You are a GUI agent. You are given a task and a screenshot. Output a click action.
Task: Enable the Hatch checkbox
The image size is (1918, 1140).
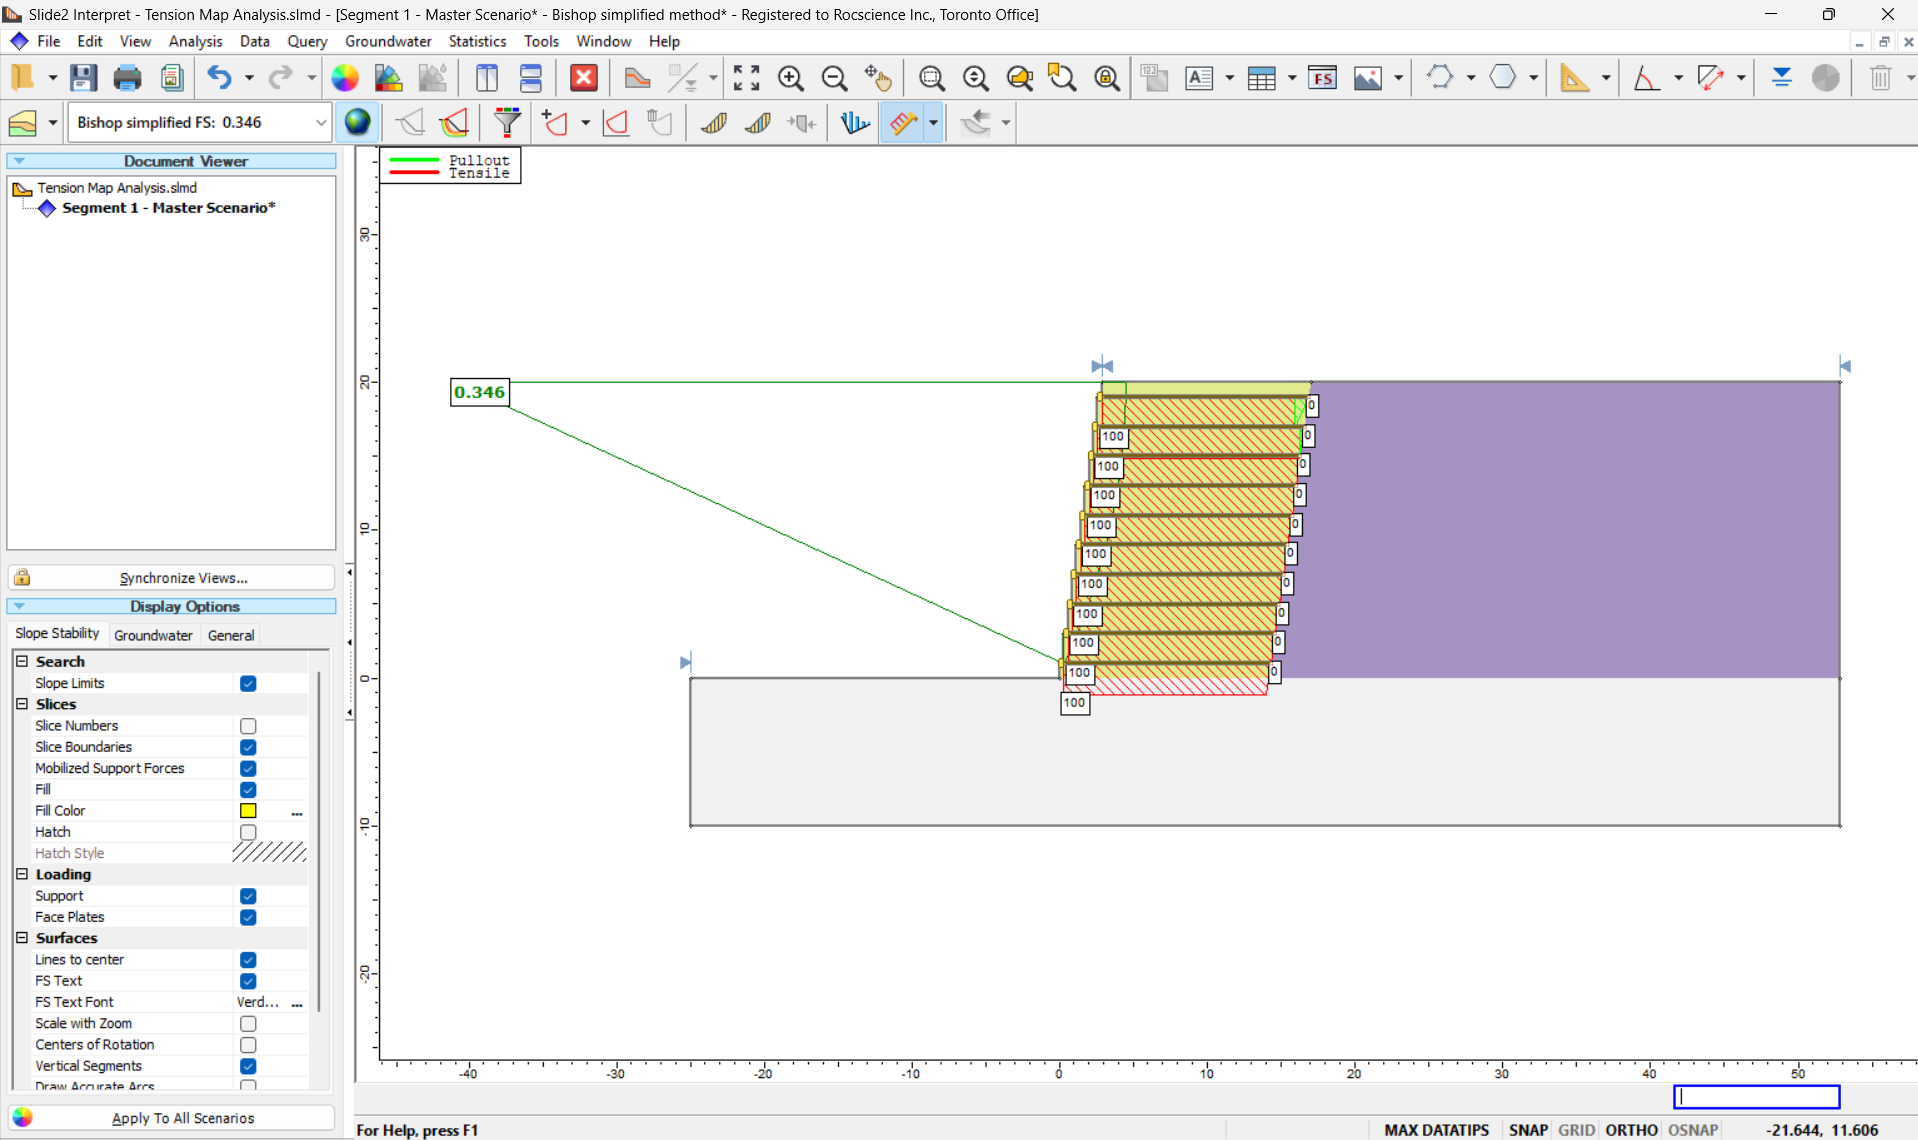click(248, 832)
